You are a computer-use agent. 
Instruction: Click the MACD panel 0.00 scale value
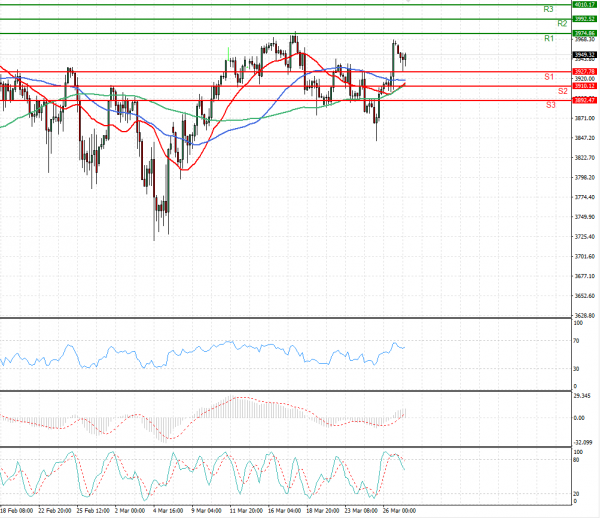(579, 418)
